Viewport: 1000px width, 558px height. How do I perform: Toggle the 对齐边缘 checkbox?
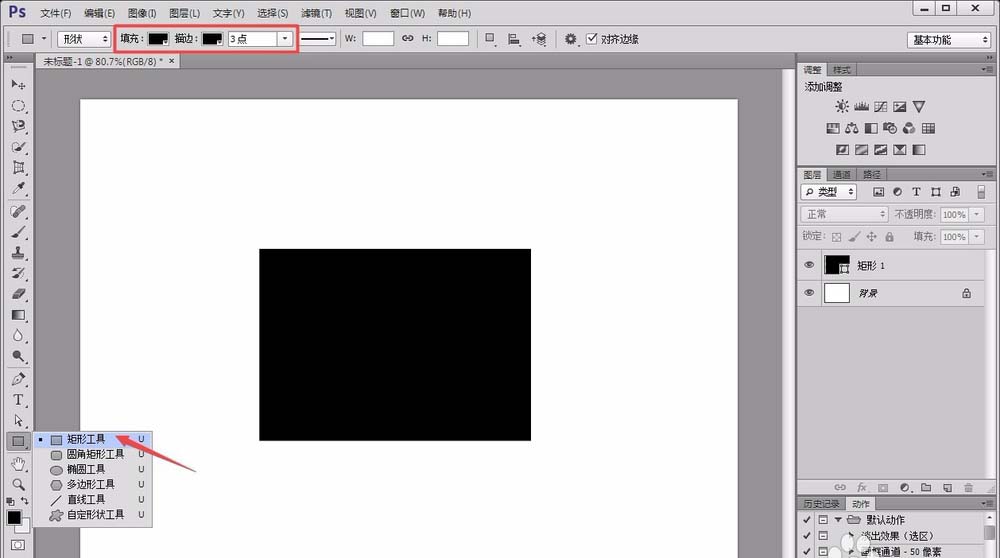pos(592,39)
